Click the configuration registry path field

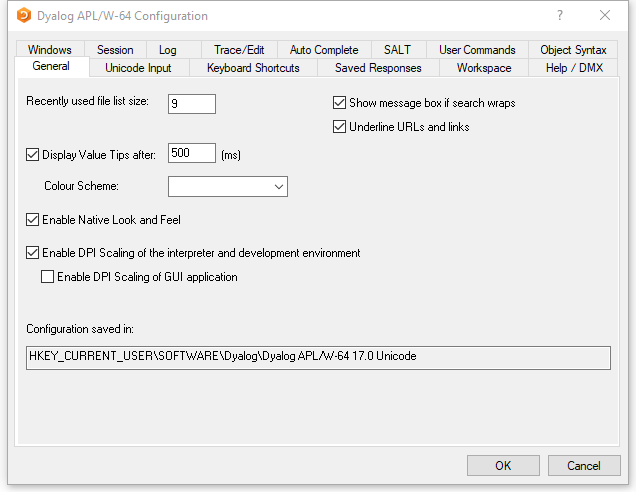click(x=318, y=358)
